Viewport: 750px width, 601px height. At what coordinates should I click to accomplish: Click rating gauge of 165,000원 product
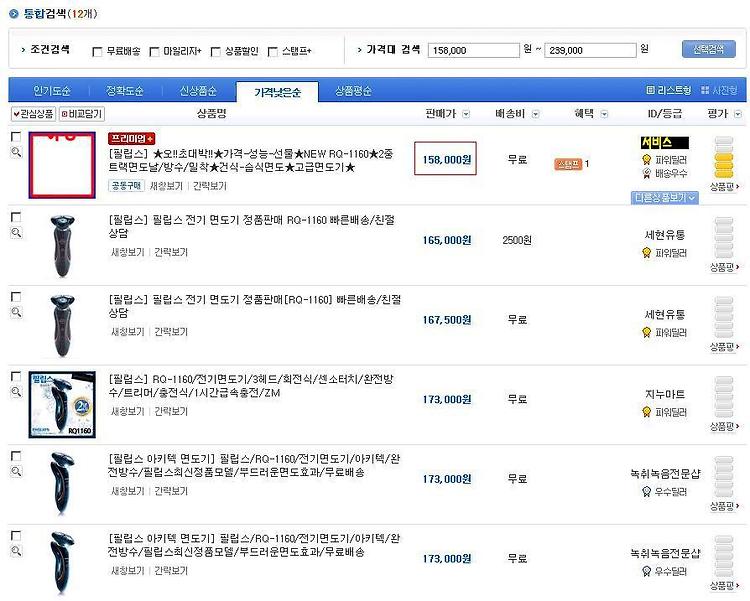click(724, 237)
